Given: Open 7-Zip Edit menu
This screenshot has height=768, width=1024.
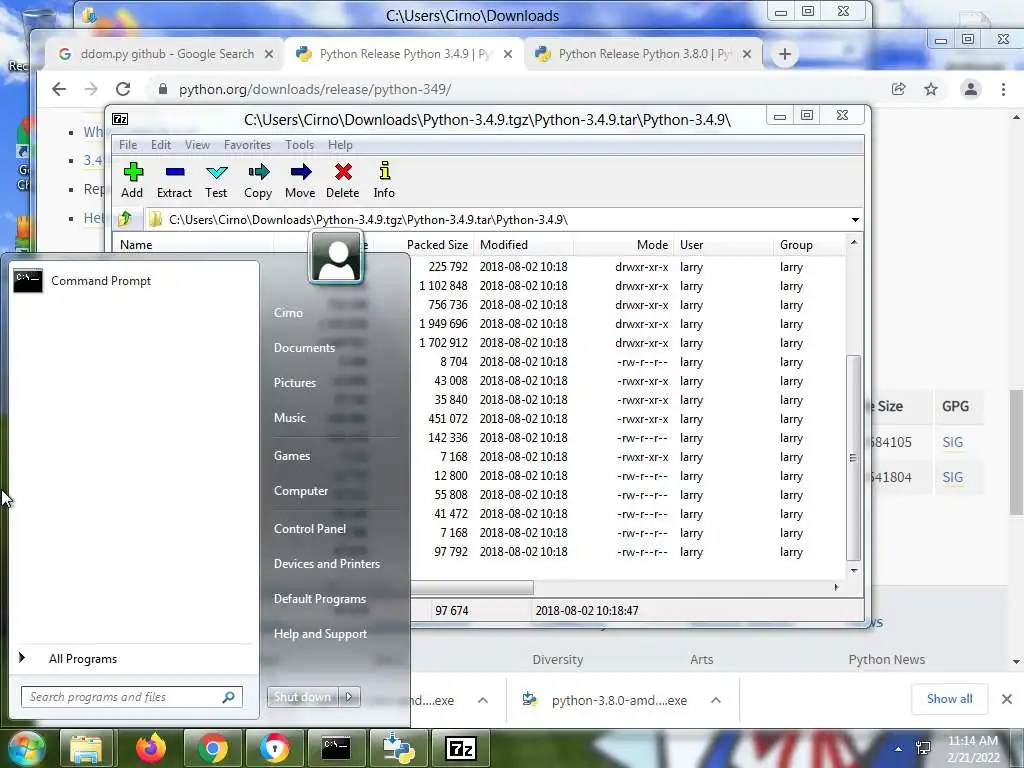Looking at the screenshot, I should pos(161,145).
